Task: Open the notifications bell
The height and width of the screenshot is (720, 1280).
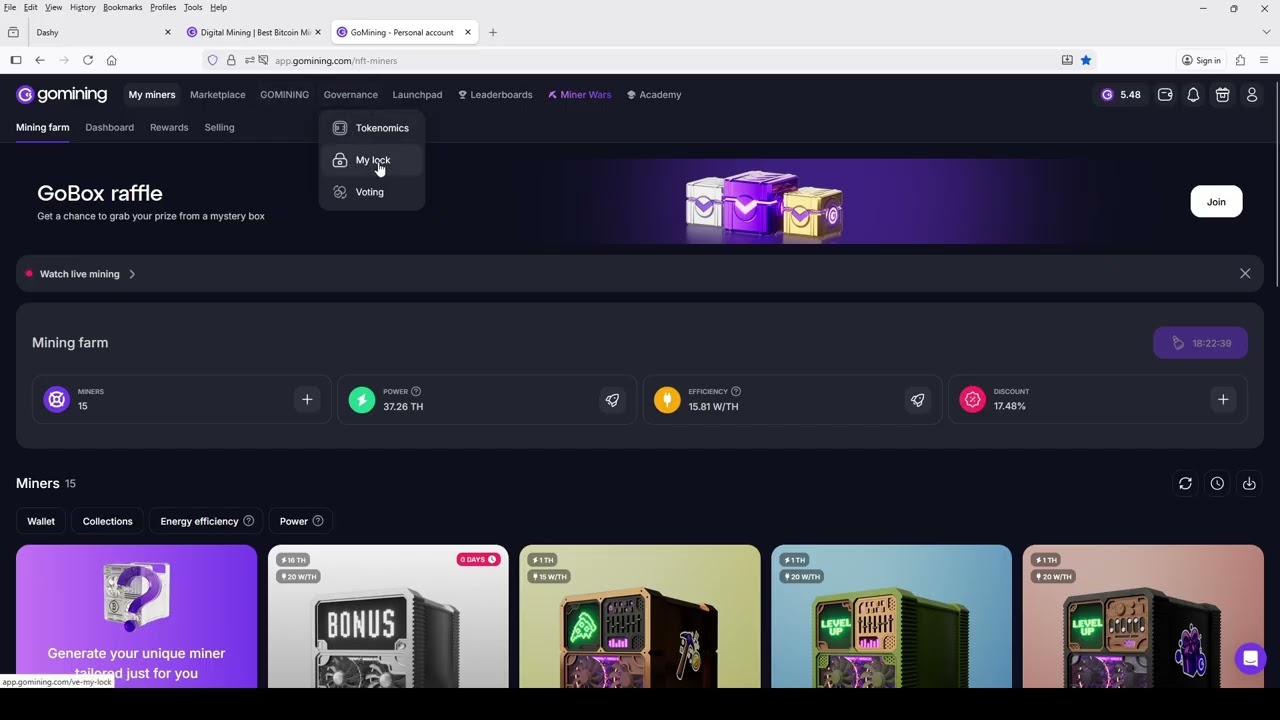Action: [1193, 95]
